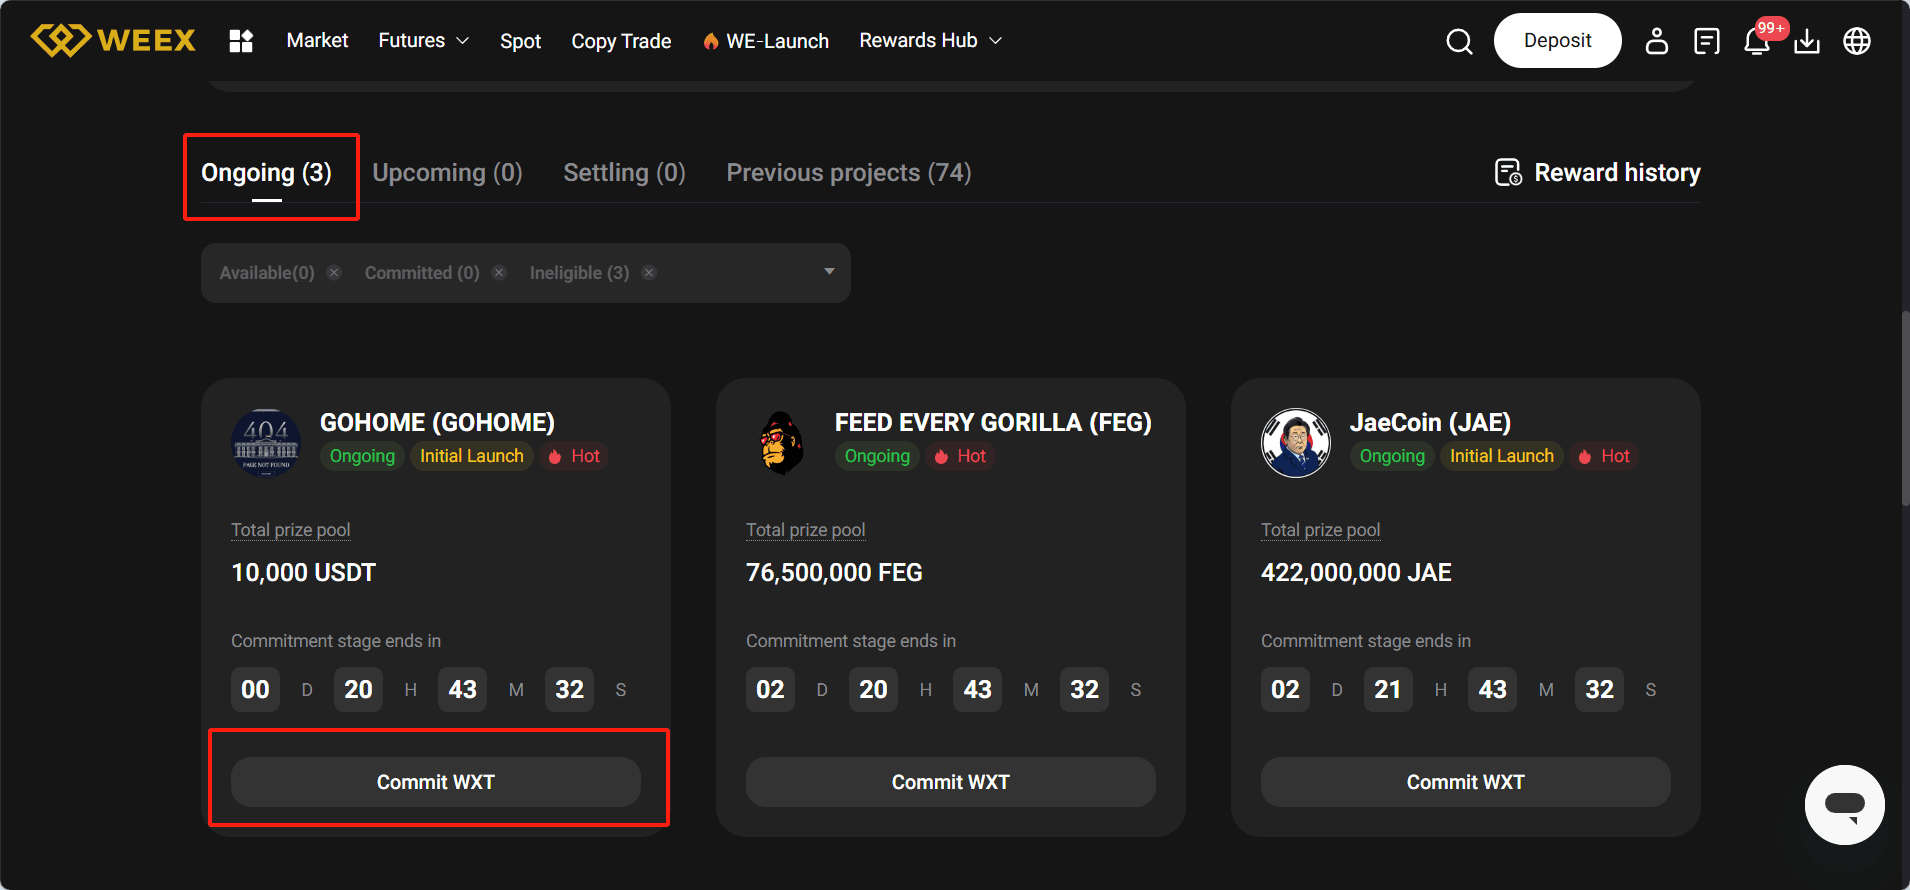This screenshot has height=890, width=1910.
Task: Open the live chat support bubble
Action: 1844,805
